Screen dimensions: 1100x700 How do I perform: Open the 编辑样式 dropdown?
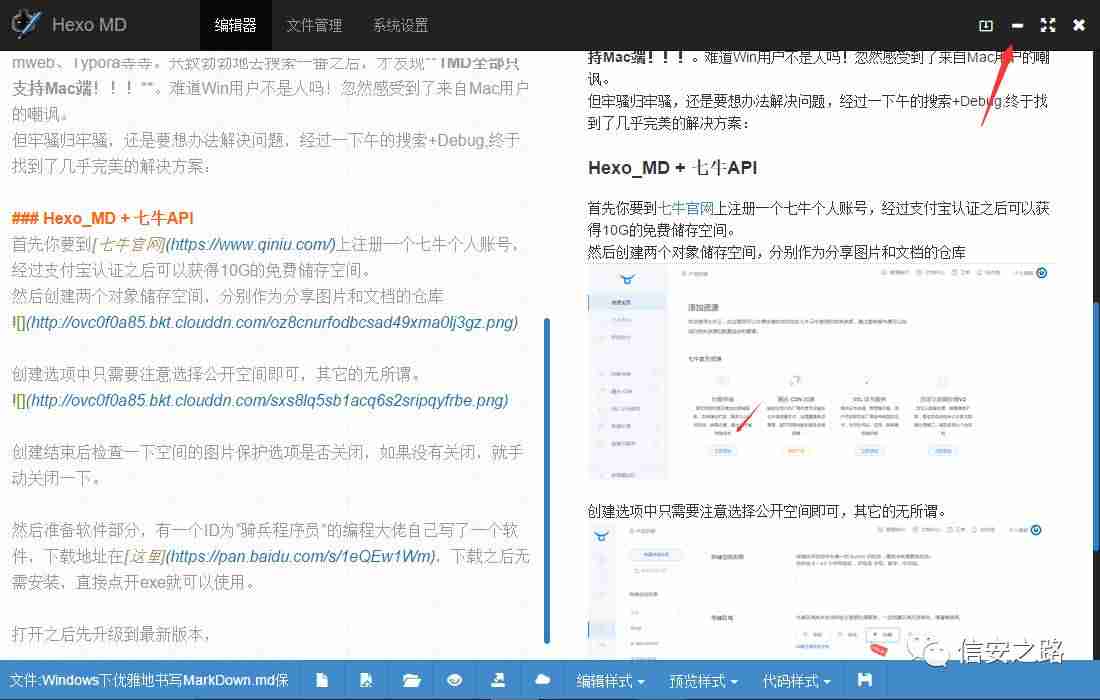click(610, 680)
